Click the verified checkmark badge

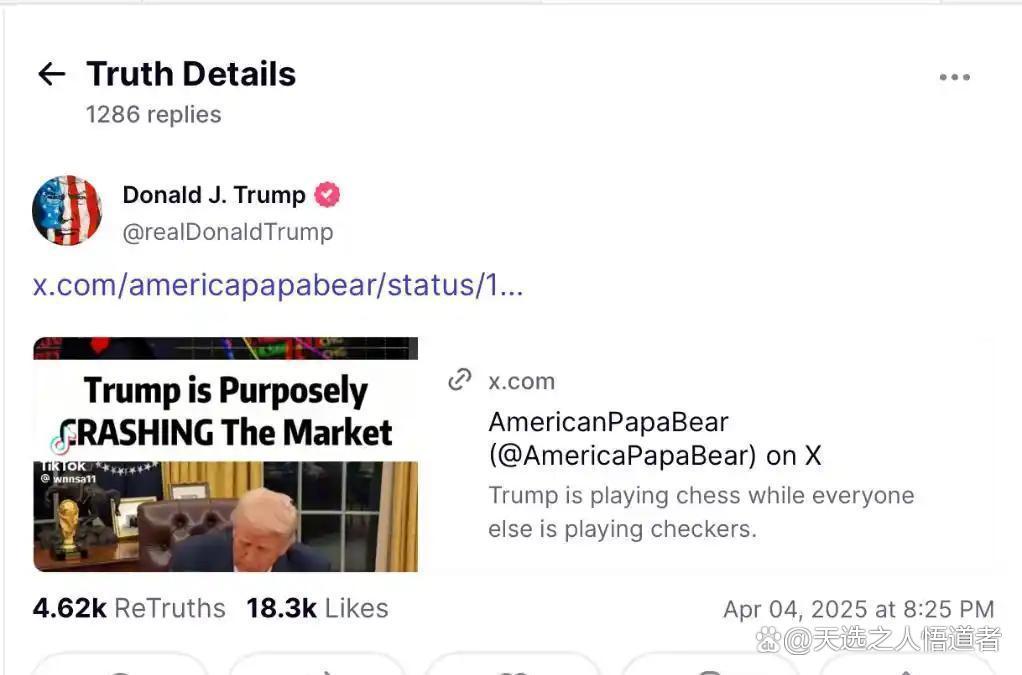327,195
